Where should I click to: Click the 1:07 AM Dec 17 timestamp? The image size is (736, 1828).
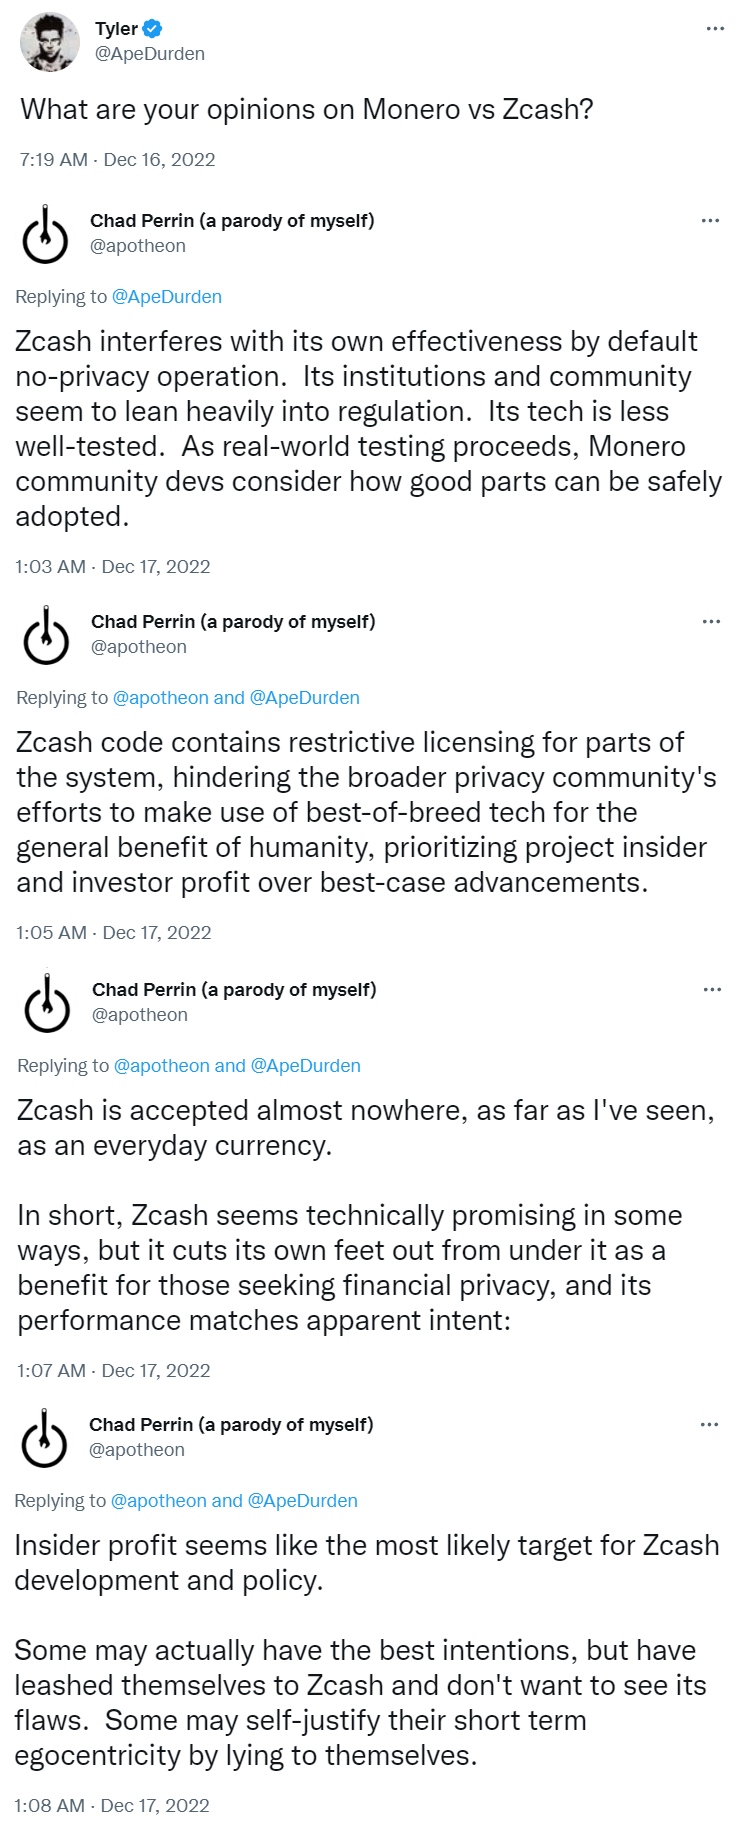point(114,1371)
